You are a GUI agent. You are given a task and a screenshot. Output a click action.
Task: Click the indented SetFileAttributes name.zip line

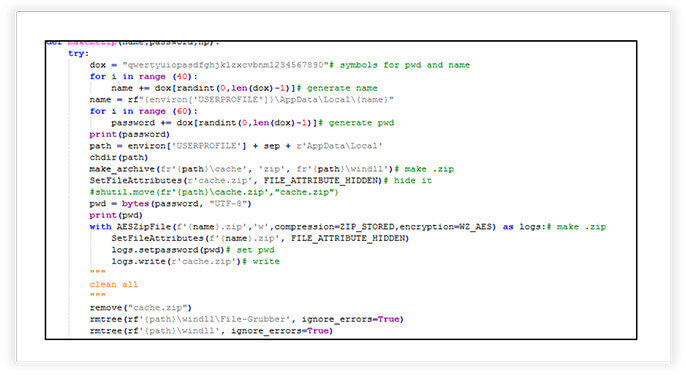click(x=260, y=238)
